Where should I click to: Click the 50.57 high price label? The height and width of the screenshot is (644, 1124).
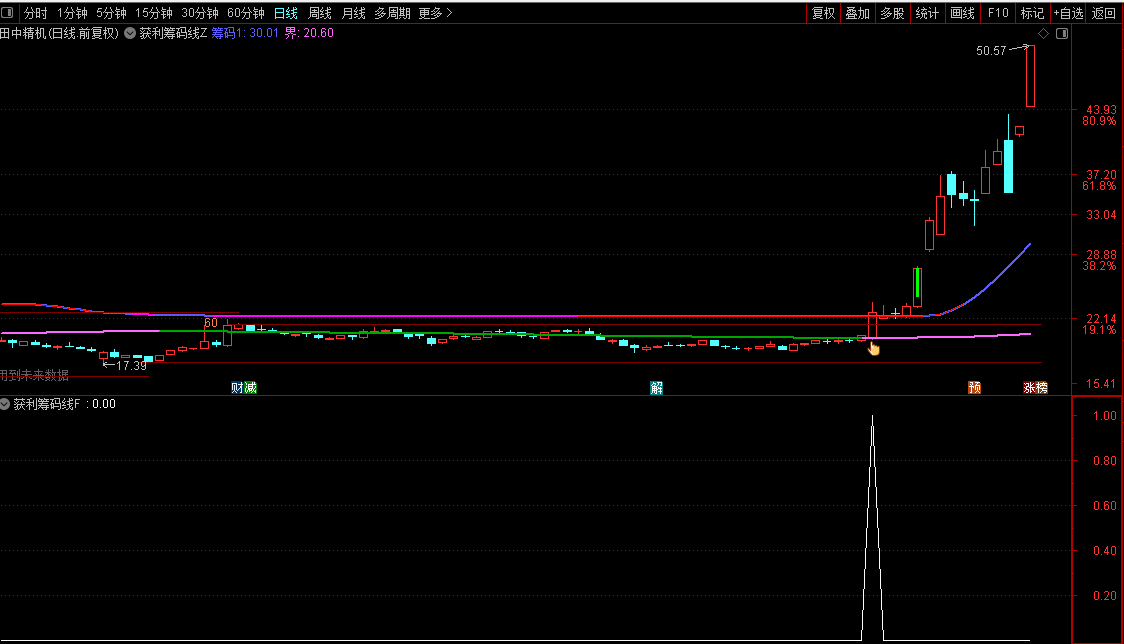(x=991, y=51)
